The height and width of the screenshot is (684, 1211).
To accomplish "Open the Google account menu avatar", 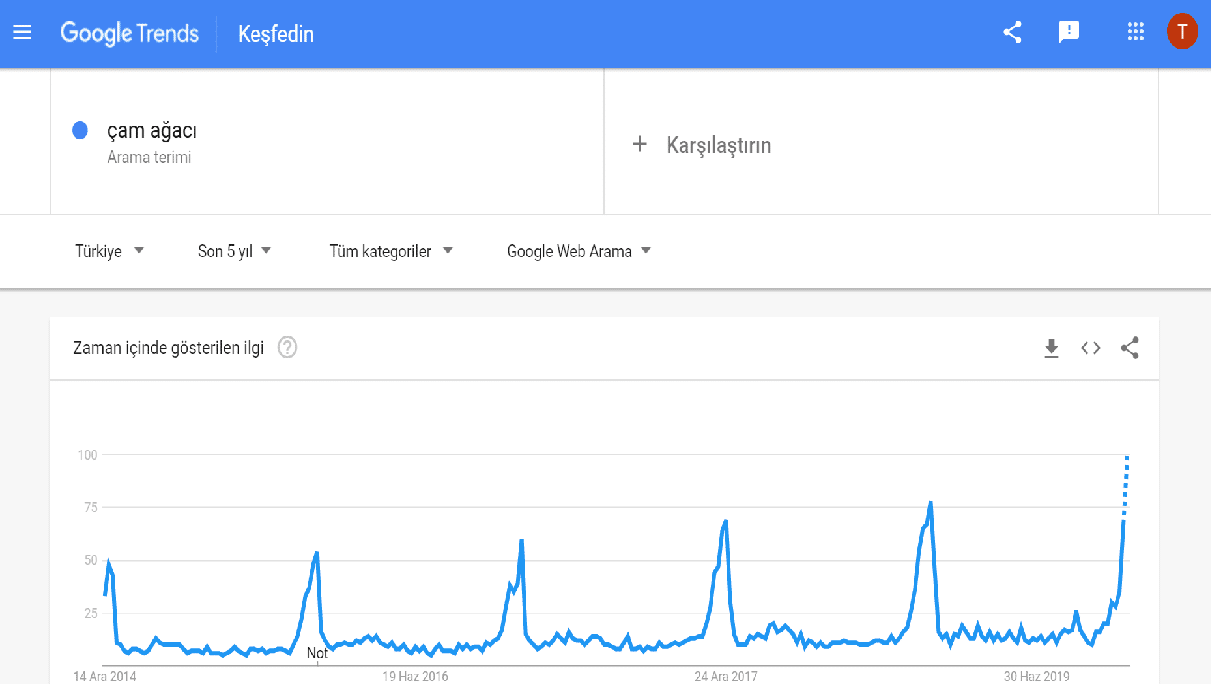I will coord(1182,31).
